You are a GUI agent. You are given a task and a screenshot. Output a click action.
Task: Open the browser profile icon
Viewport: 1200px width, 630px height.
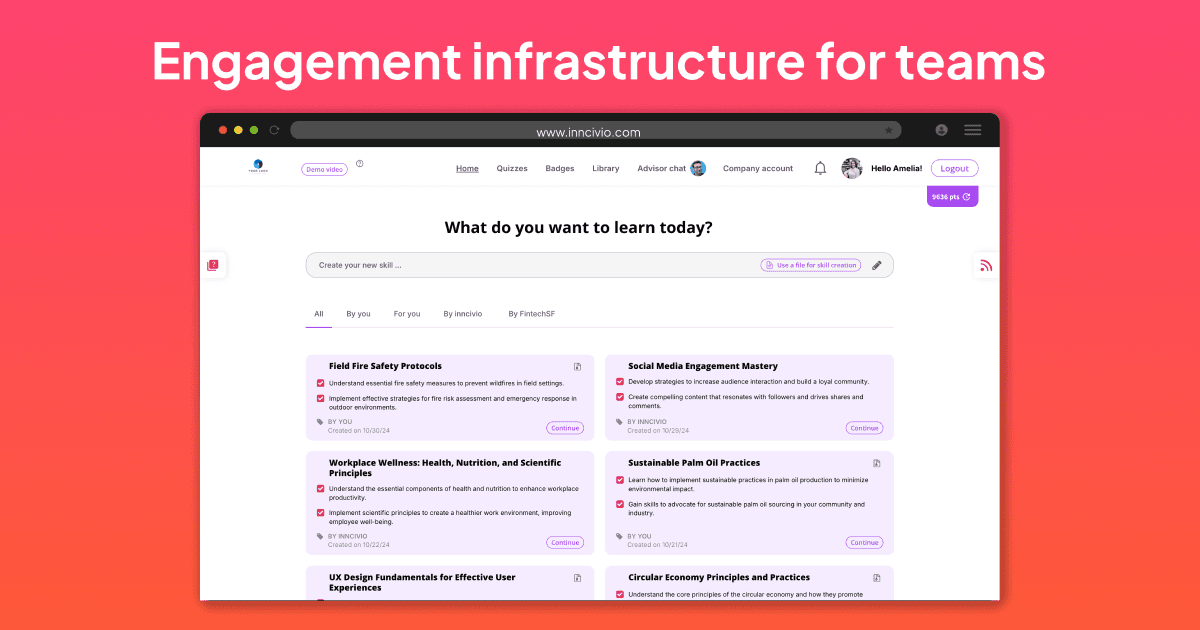point(941,130)
